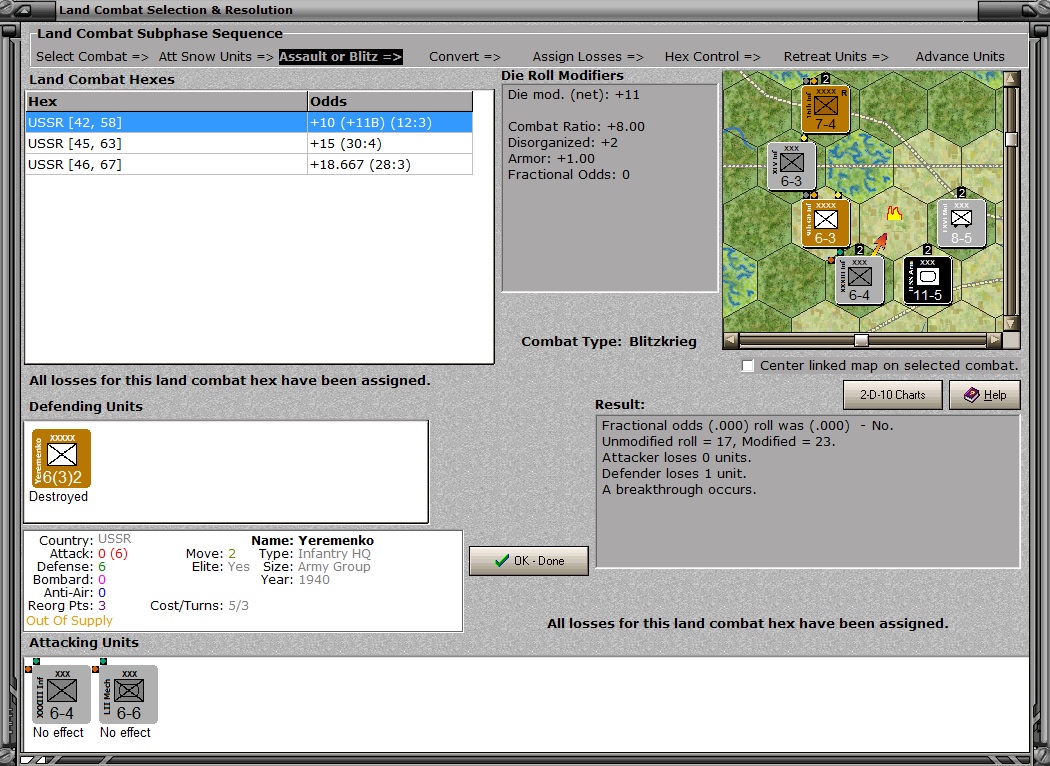The height and width of the screenshot is (766, 1050).
Task: Click the Yeremenko HQ defending unit counter
Action: pyautogui.click(x=61, y=459)
